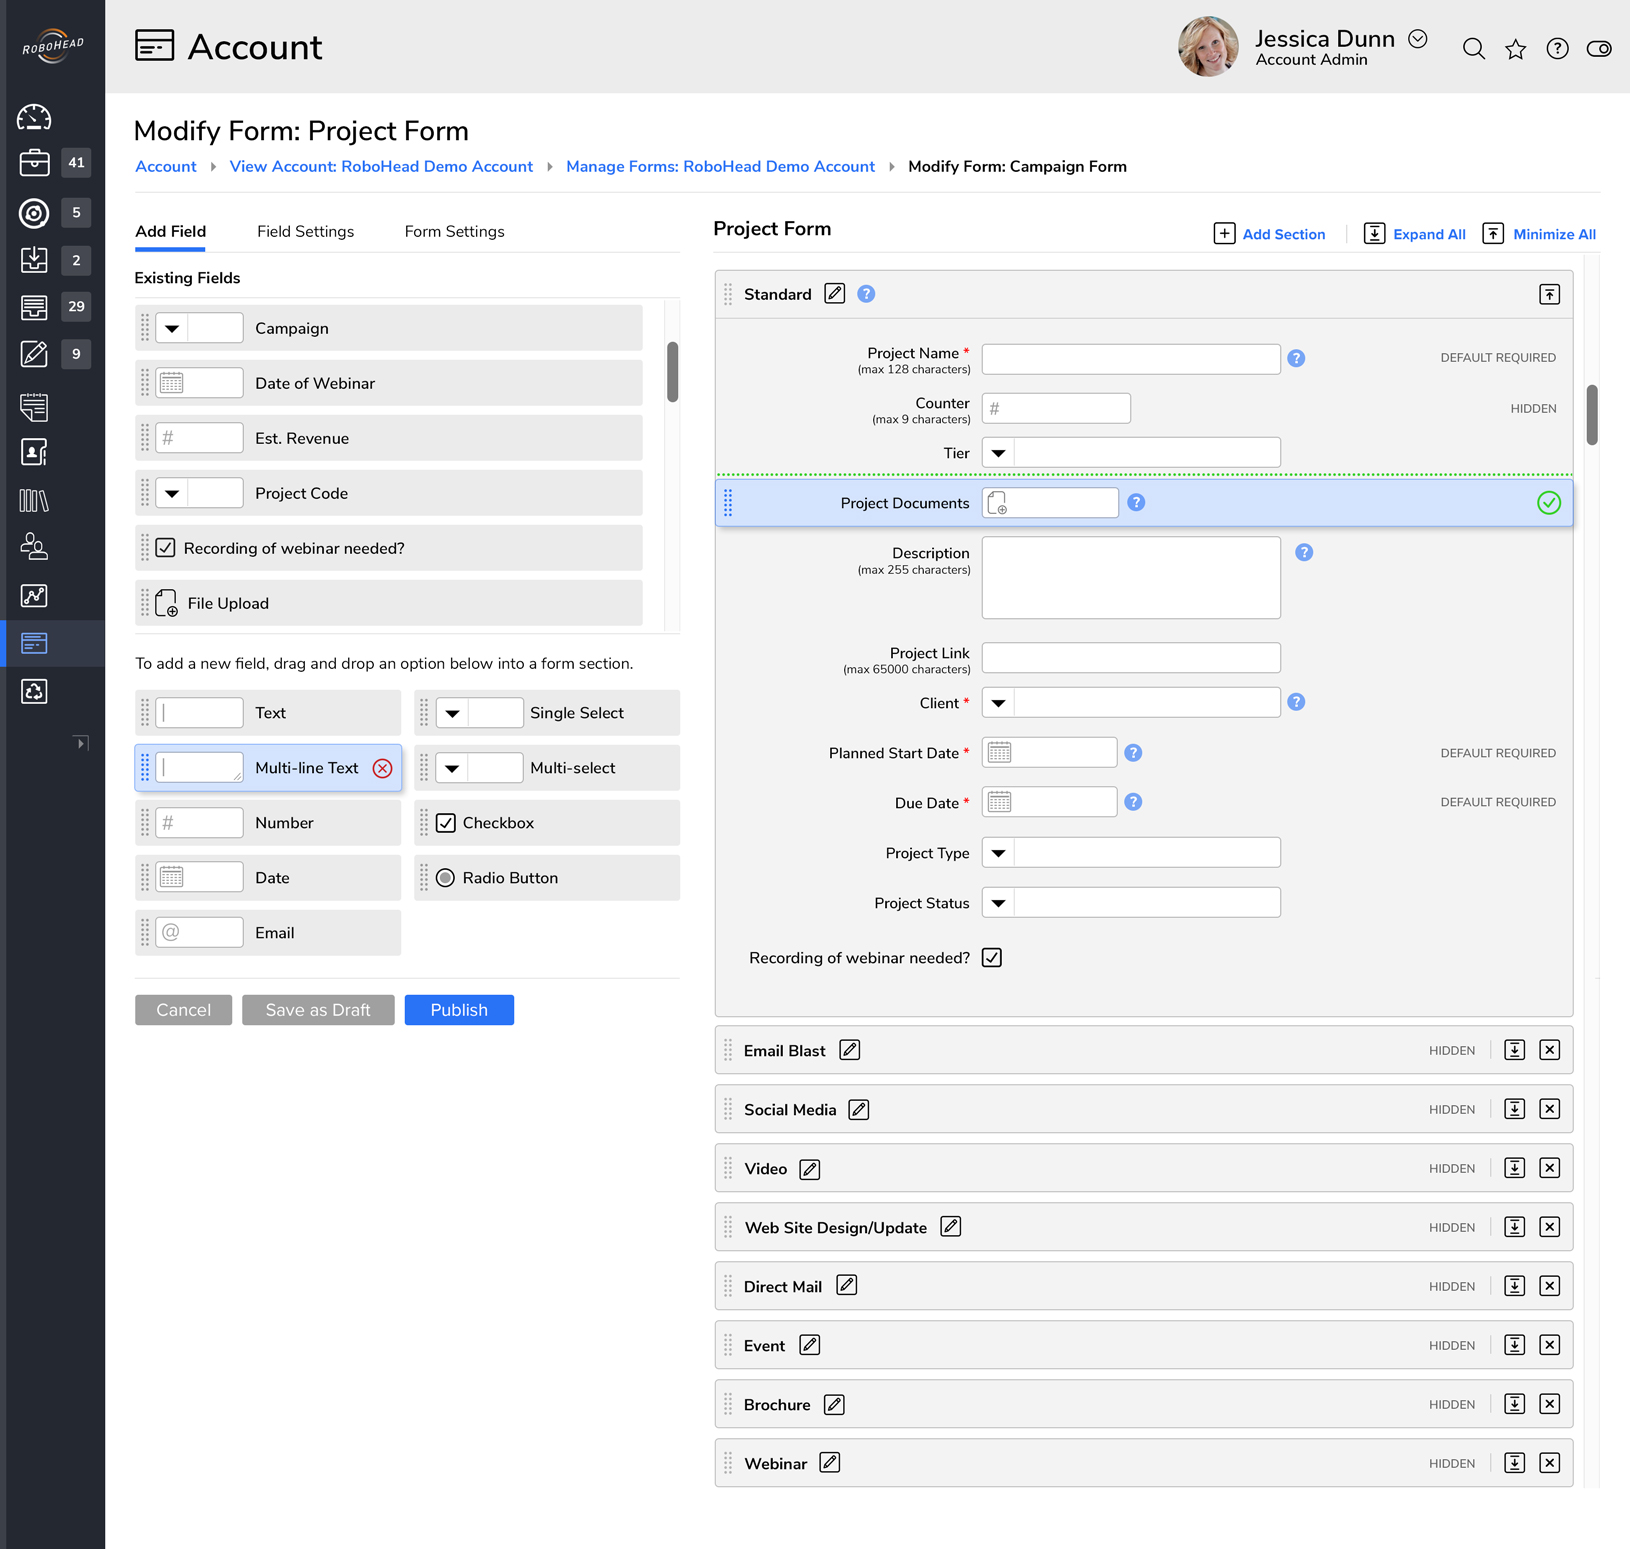Toggle Recording of webinar needed checkbox in form

point(992,958)
